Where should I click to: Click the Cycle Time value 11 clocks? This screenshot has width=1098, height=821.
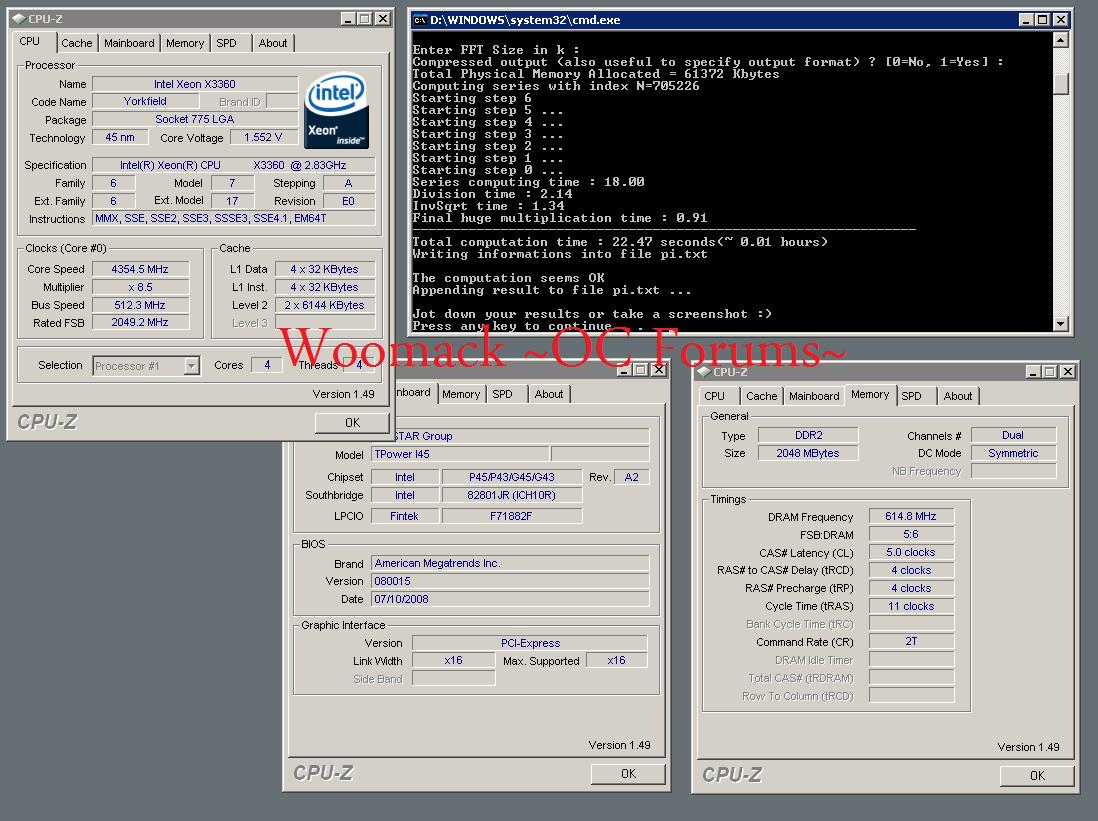coord(911,606)
